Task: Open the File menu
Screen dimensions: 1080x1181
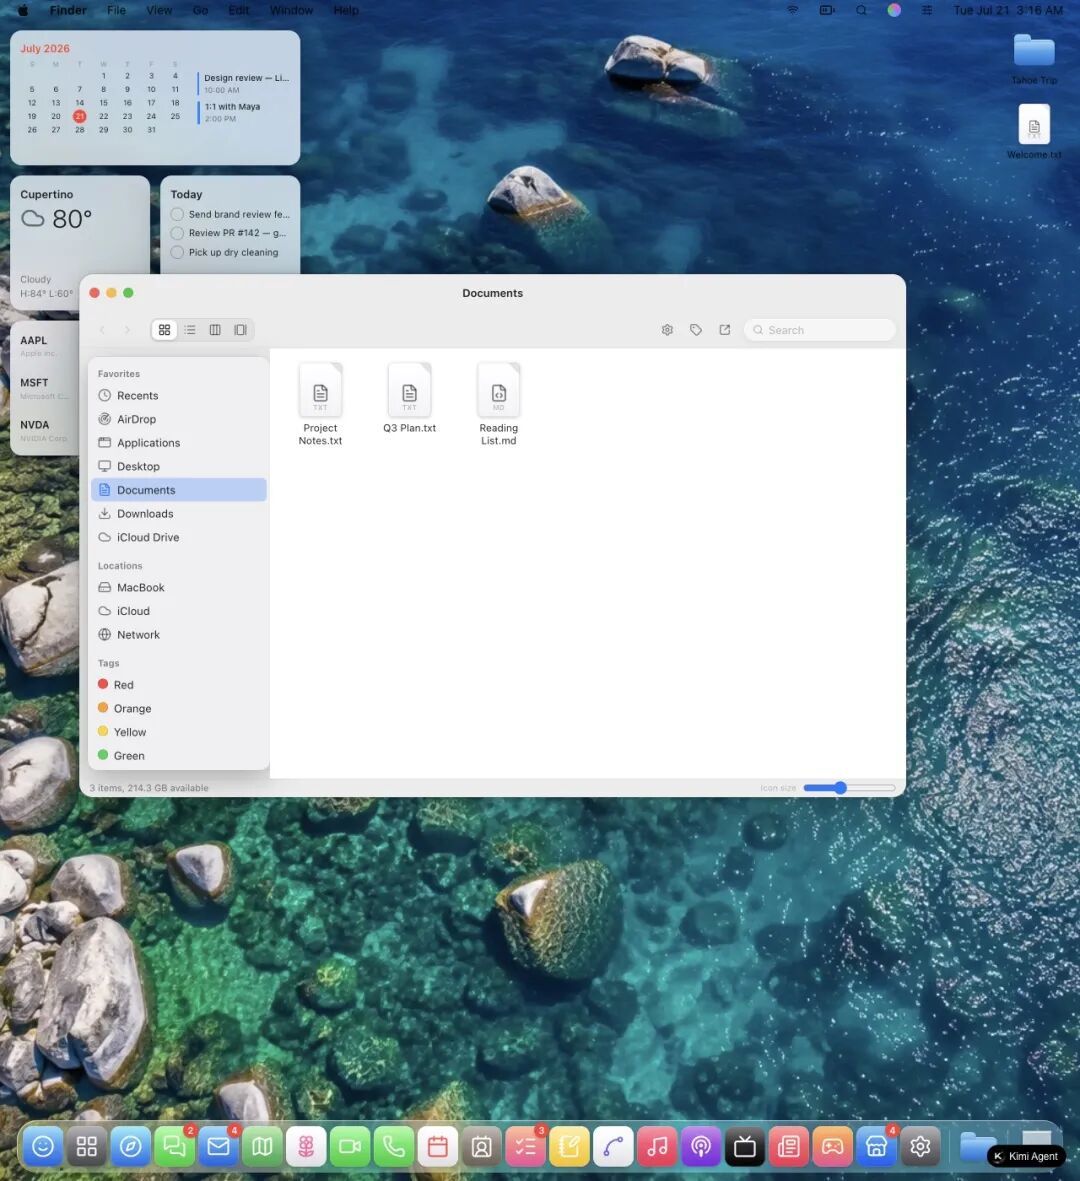Action: [116, 11]
